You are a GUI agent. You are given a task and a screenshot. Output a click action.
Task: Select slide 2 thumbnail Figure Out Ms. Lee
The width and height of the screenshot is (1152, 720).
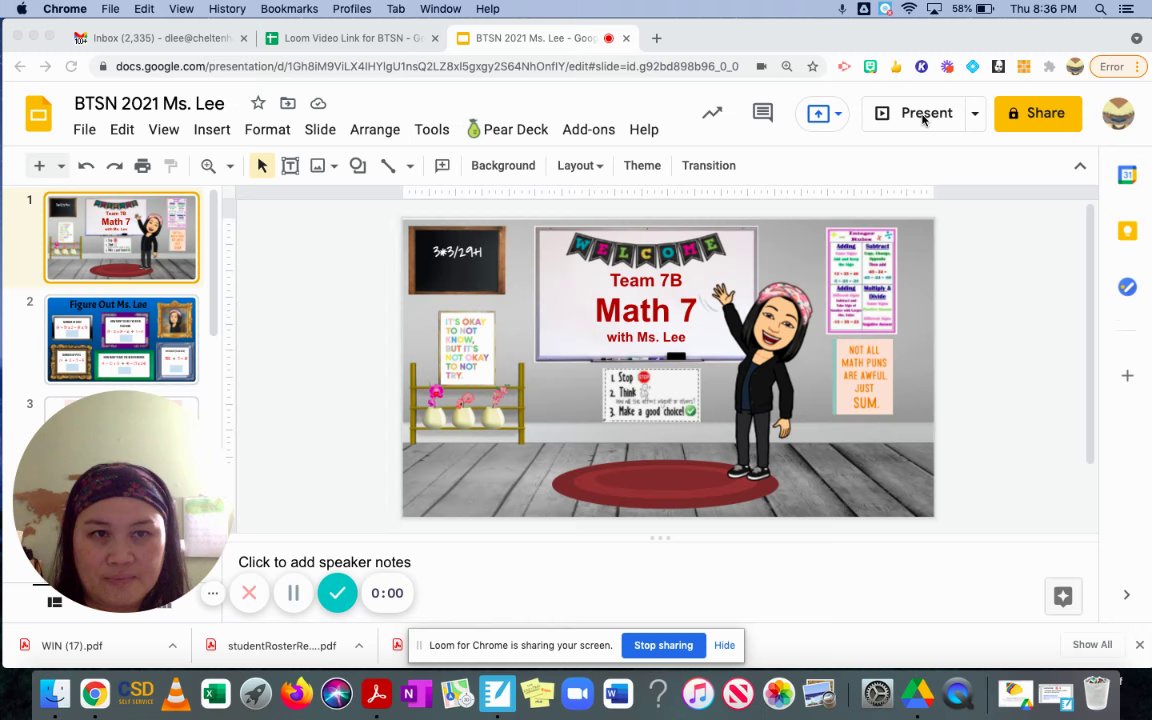pos(121,340)
